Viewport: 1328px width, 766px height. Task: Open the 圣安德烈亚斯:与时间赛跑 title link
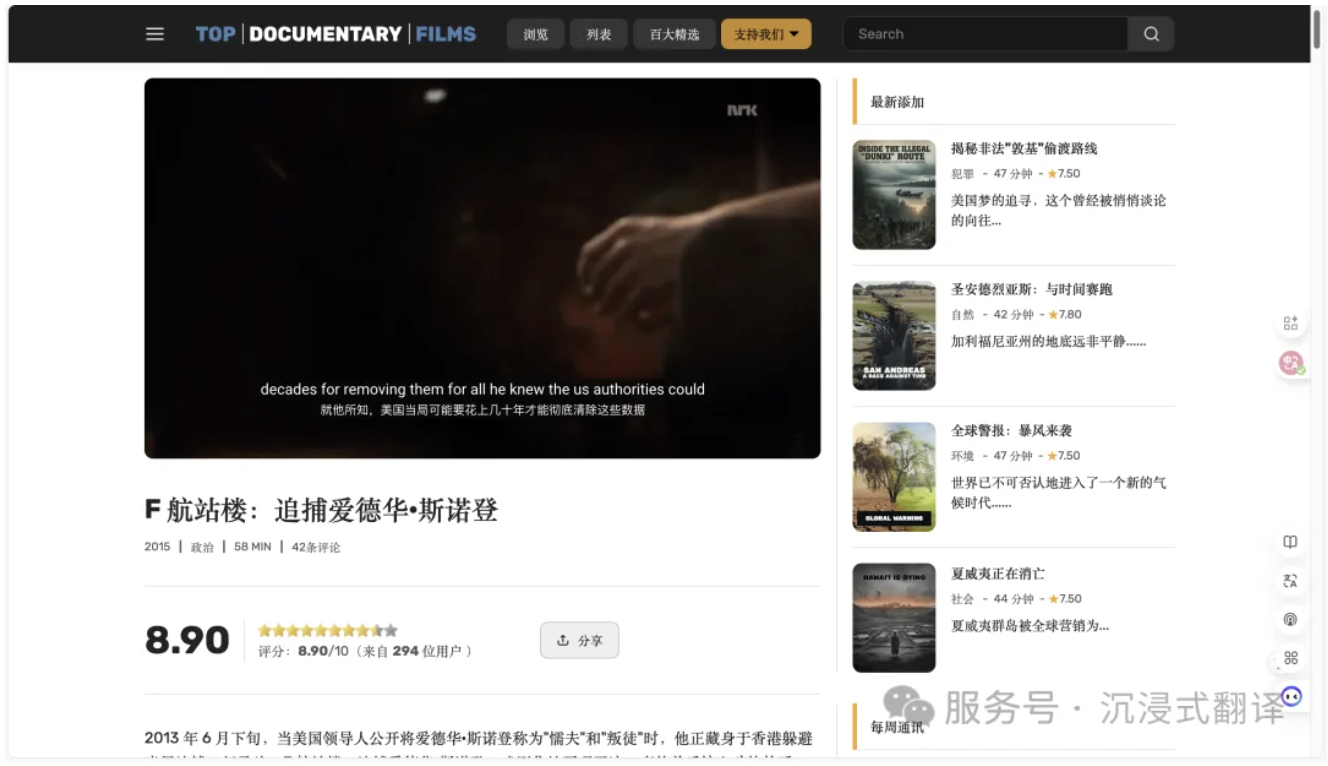(1032, 289)
